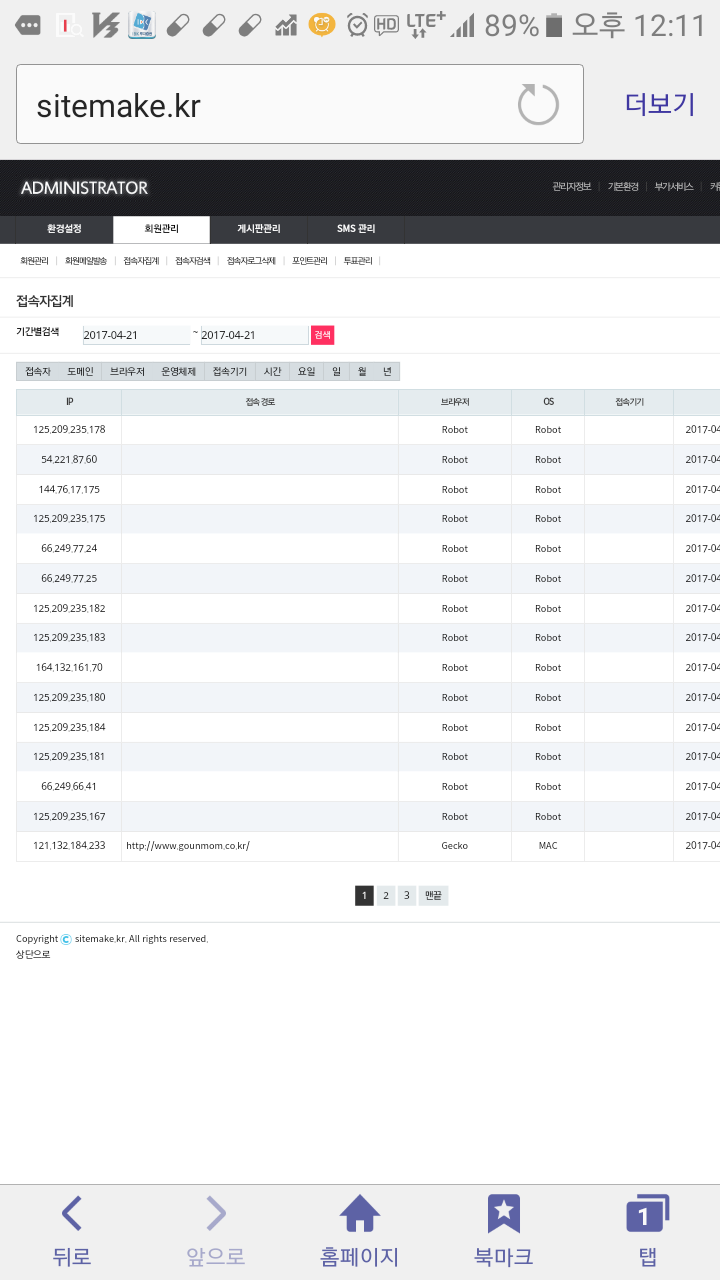The image size is (720, 1280).
Task: Switch to the 환경설정 tab
Action: pyautogui.click(x=64, y=229)
